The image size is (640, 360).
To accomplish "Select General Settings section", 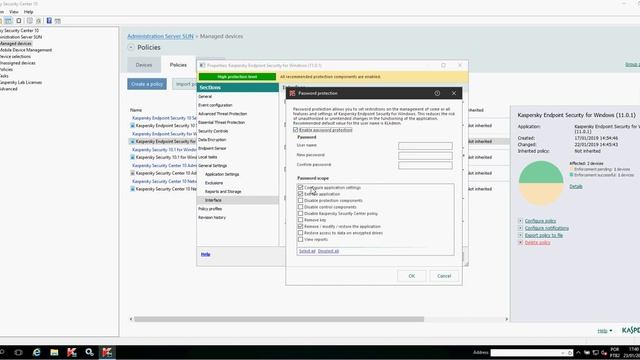I will click(x=213, y=166).
